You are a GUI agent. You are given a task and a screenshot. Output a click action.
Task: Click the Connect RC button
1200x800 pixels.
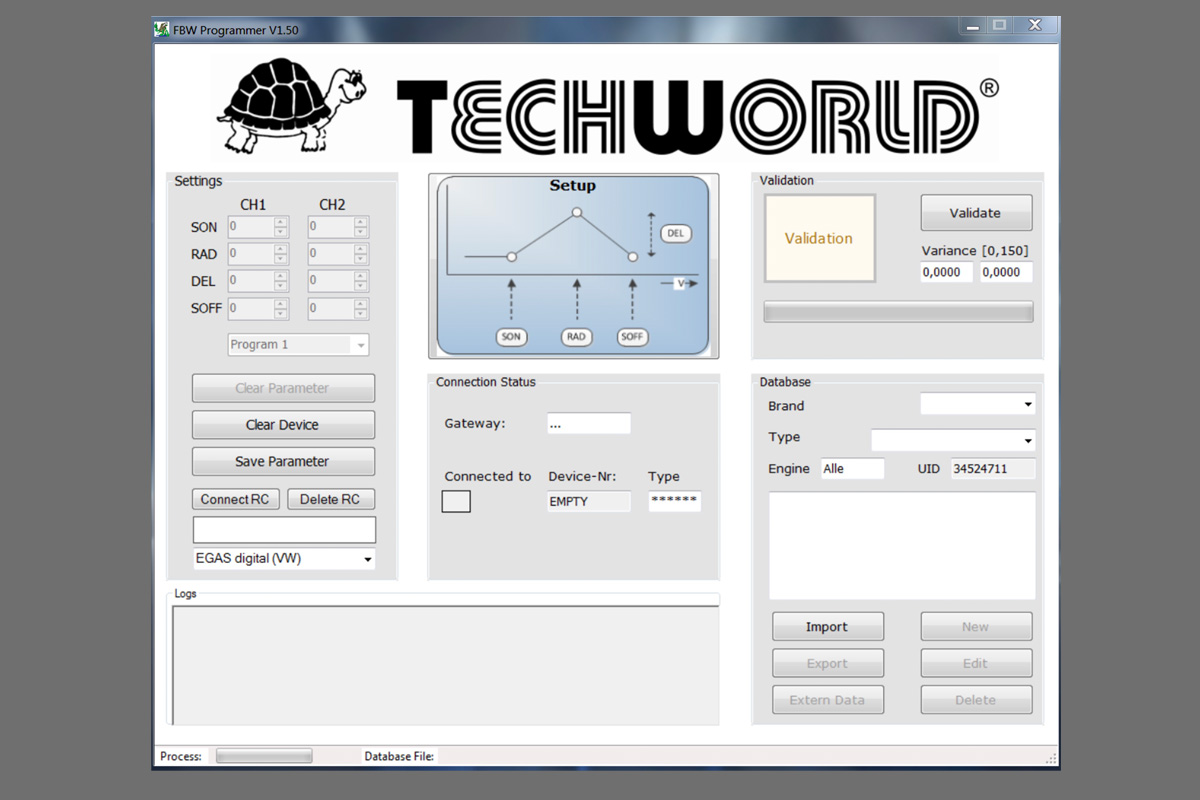pos(235,499)
